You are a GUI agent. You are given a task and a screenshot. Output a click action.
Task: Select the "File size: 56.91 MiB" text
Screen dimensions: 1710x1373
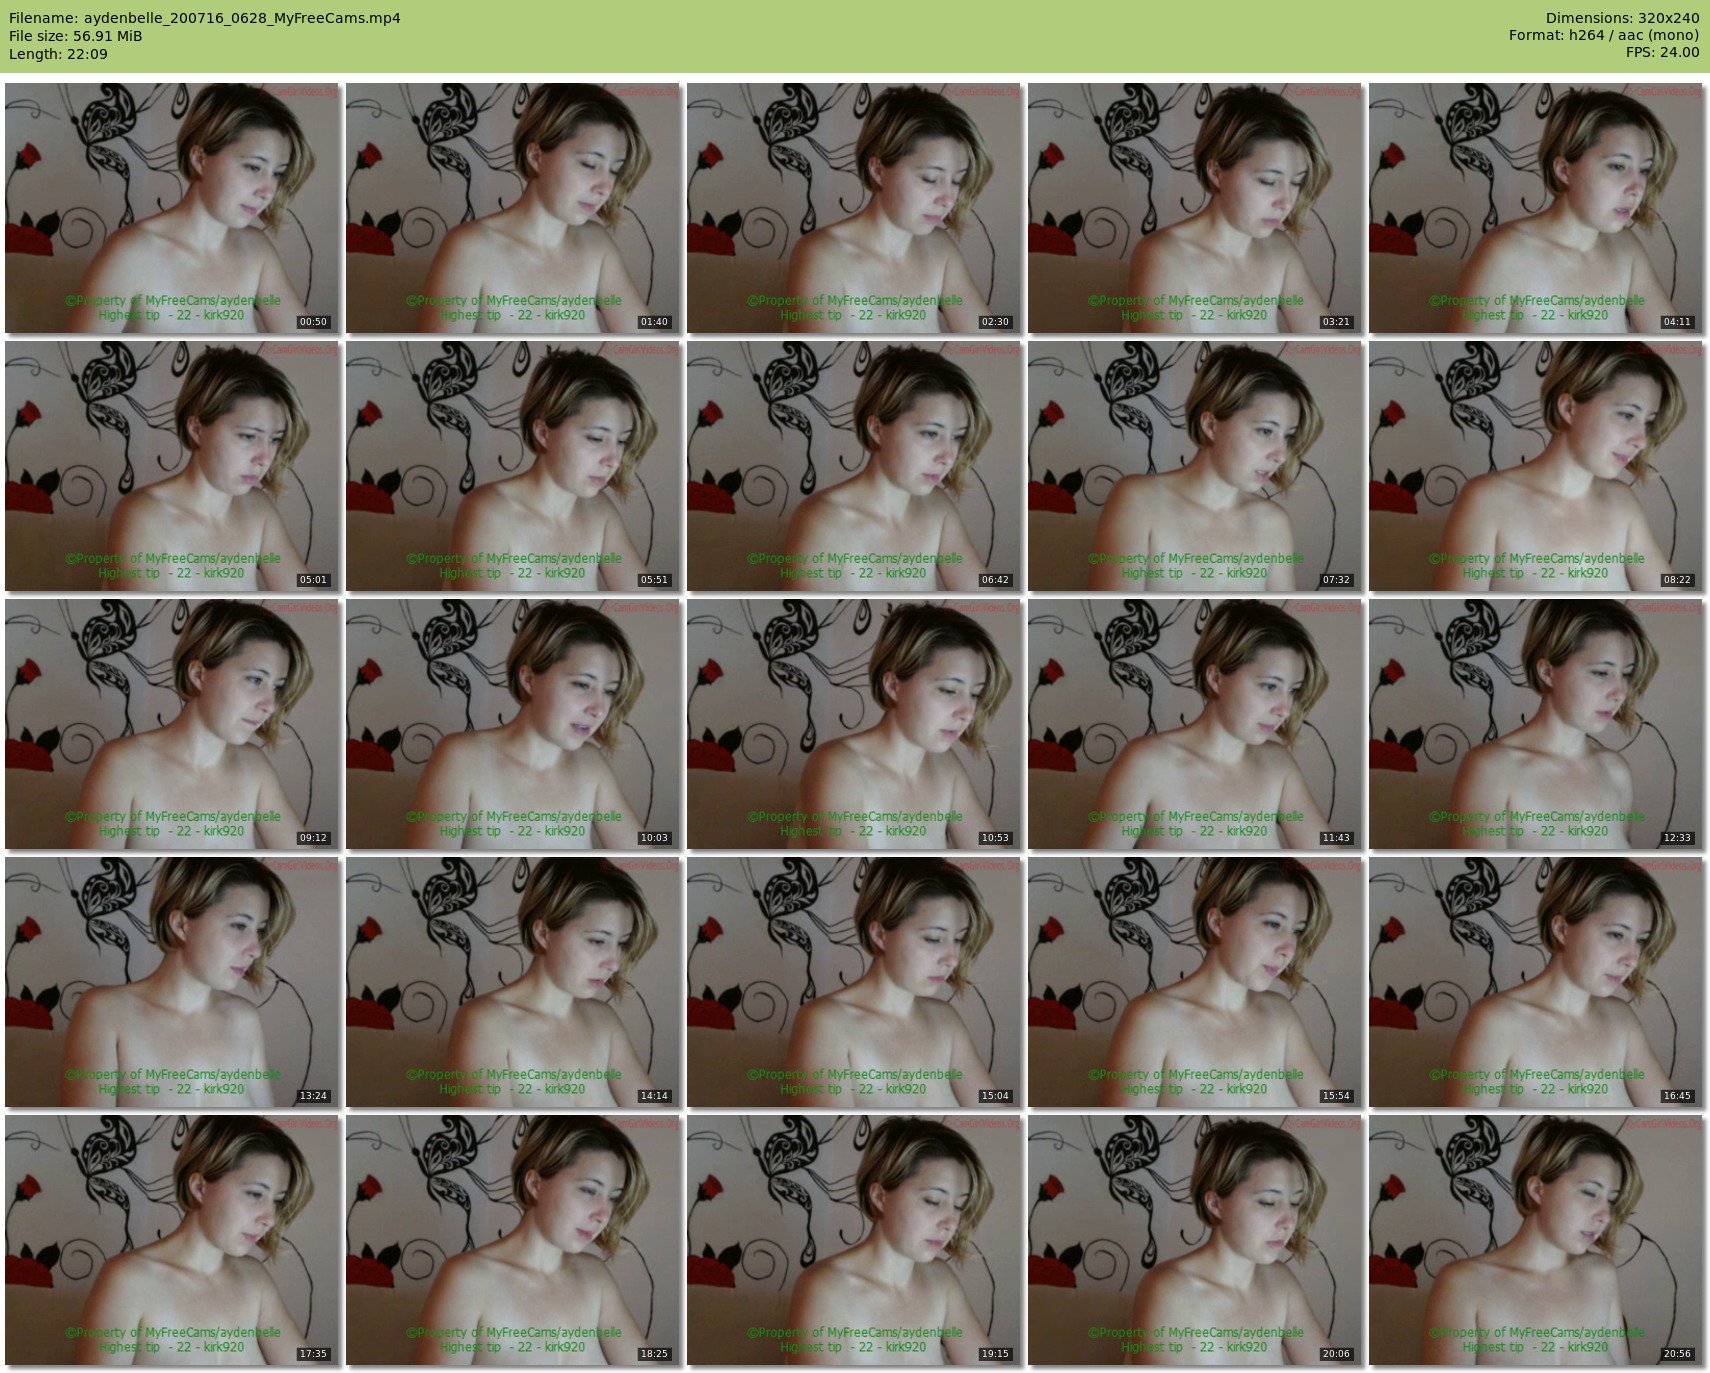76,36
